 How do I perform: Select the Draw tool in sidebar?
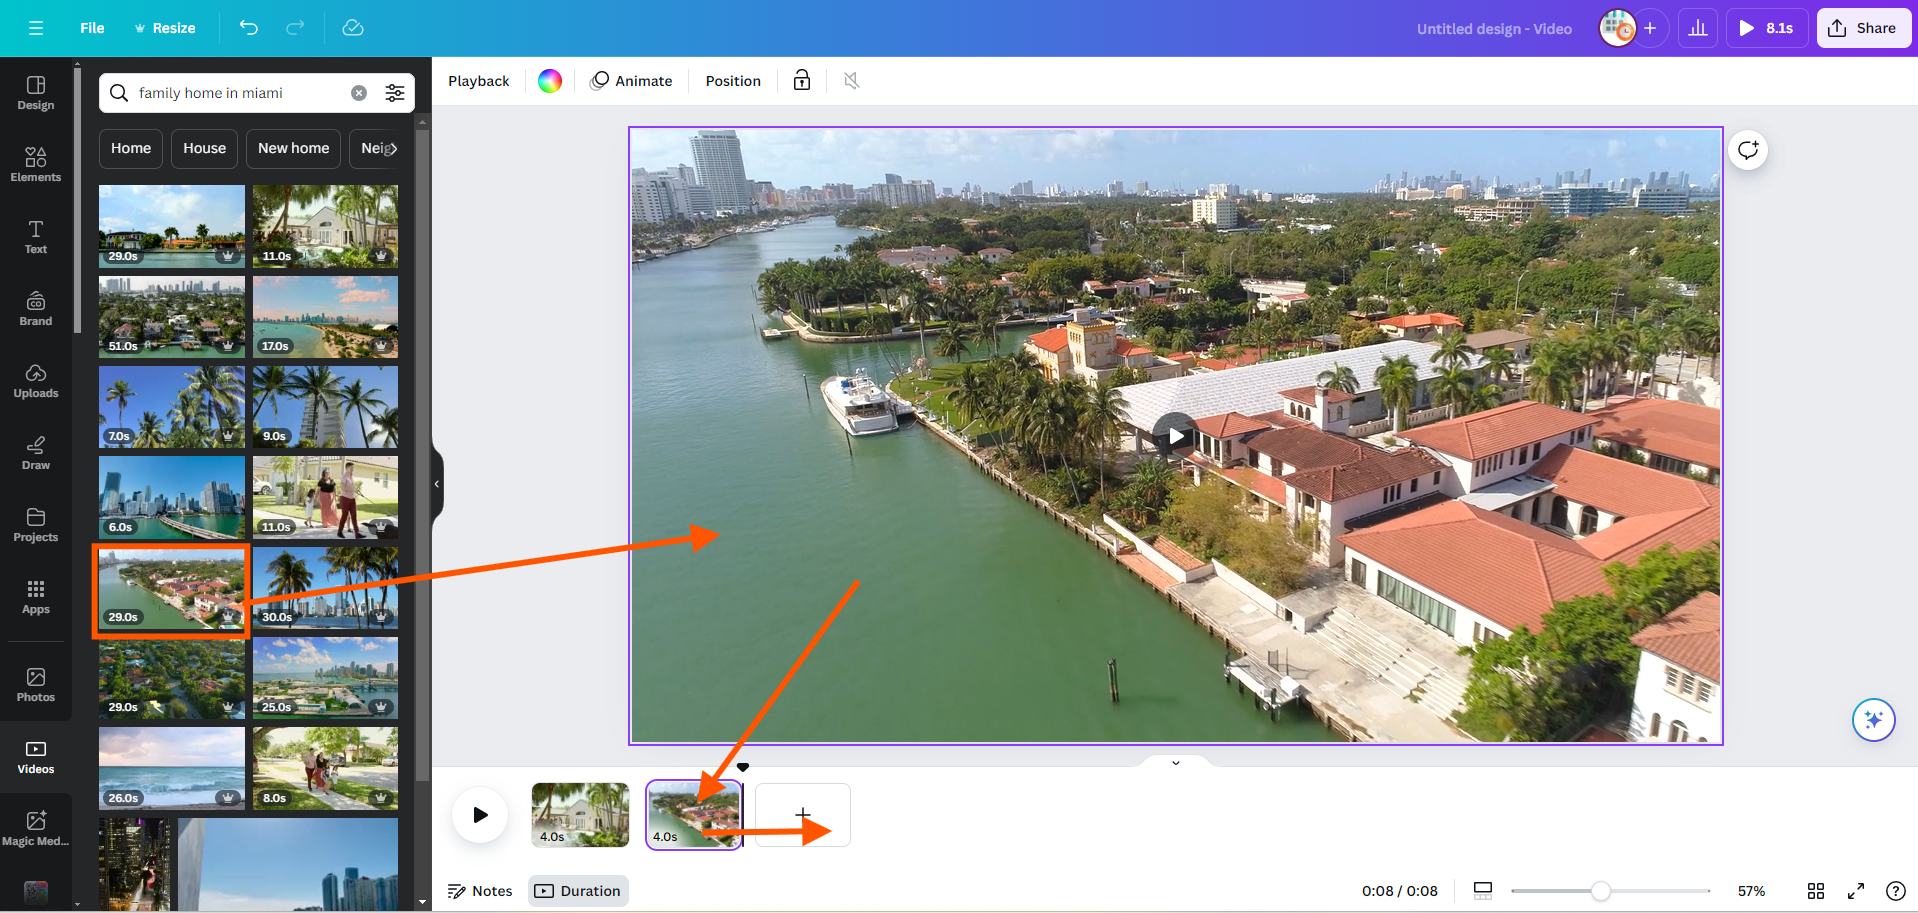pos(36,452)
